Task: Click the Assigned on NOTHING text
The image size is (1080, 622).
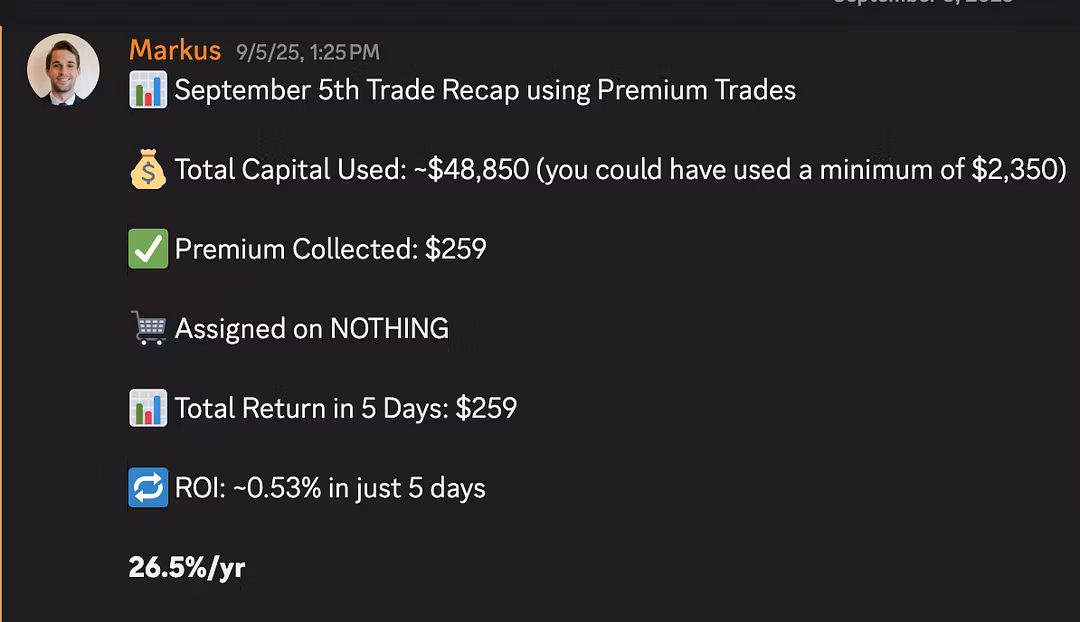Action: [x=311, y=328]
